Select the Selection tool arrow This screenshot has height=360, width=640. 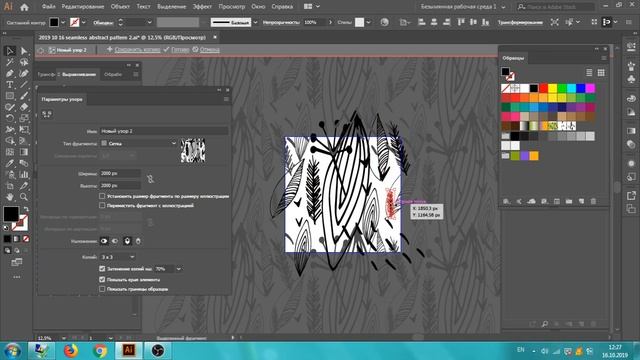10,51
